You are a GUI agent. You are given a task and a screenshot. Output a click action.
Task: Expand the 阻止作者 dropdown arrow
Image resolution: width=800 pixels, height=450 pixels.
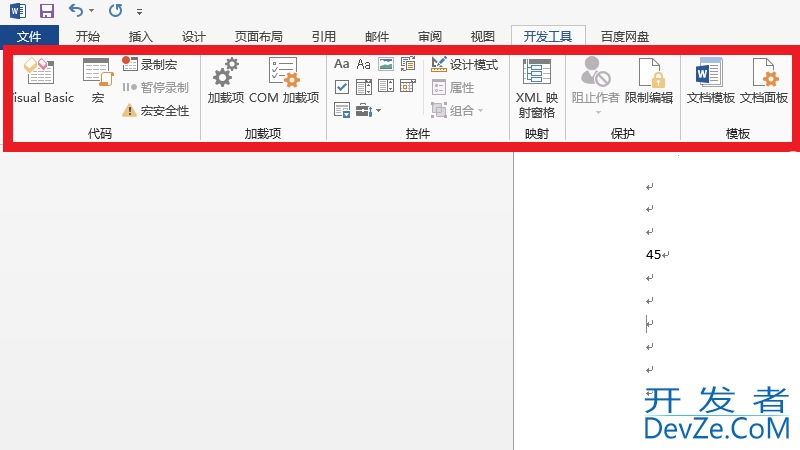598,112
